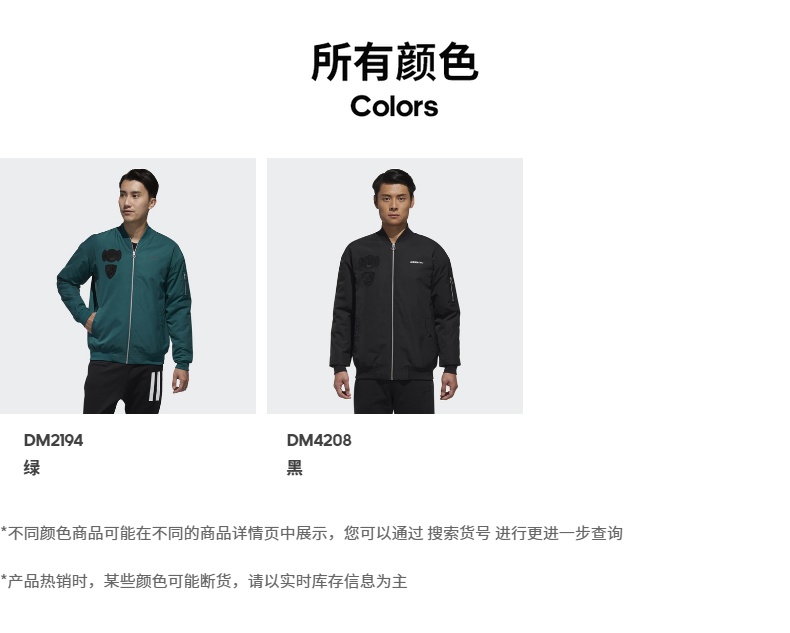Click the note about 不同颜色商品

312,533
